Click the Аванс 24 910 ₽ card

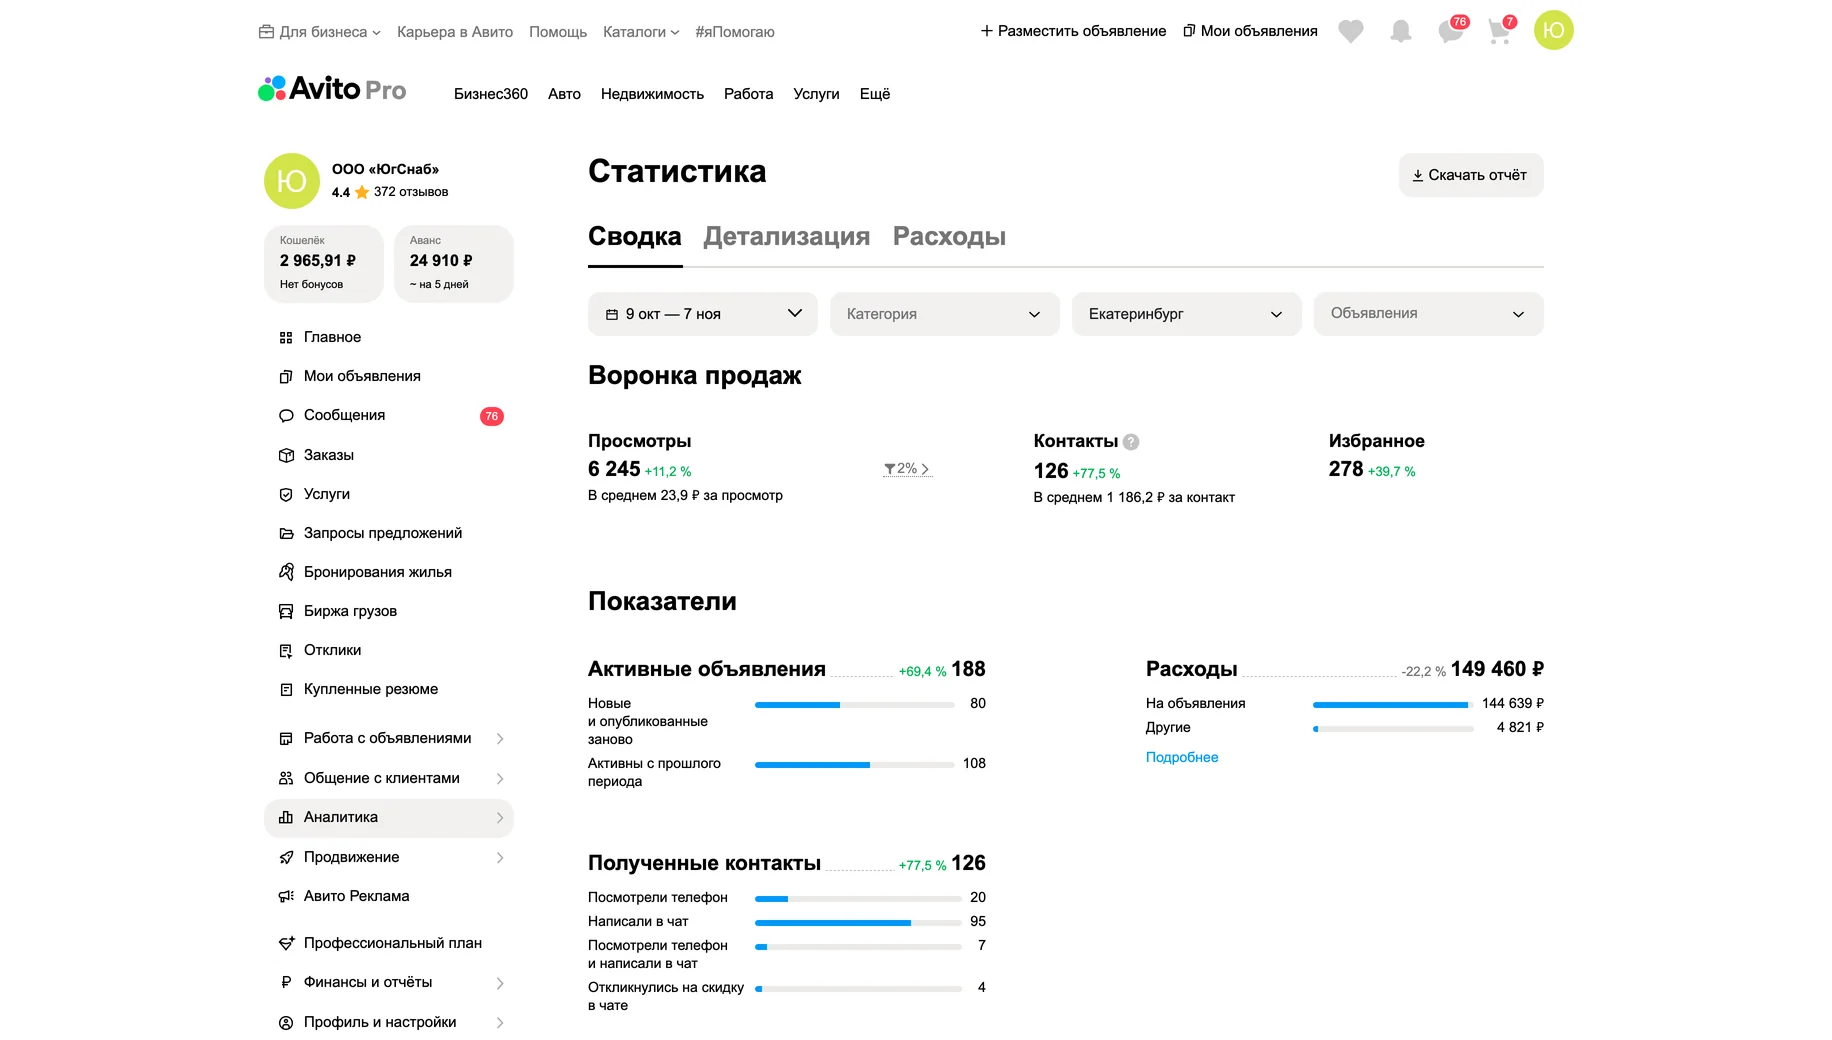point(454,263)
